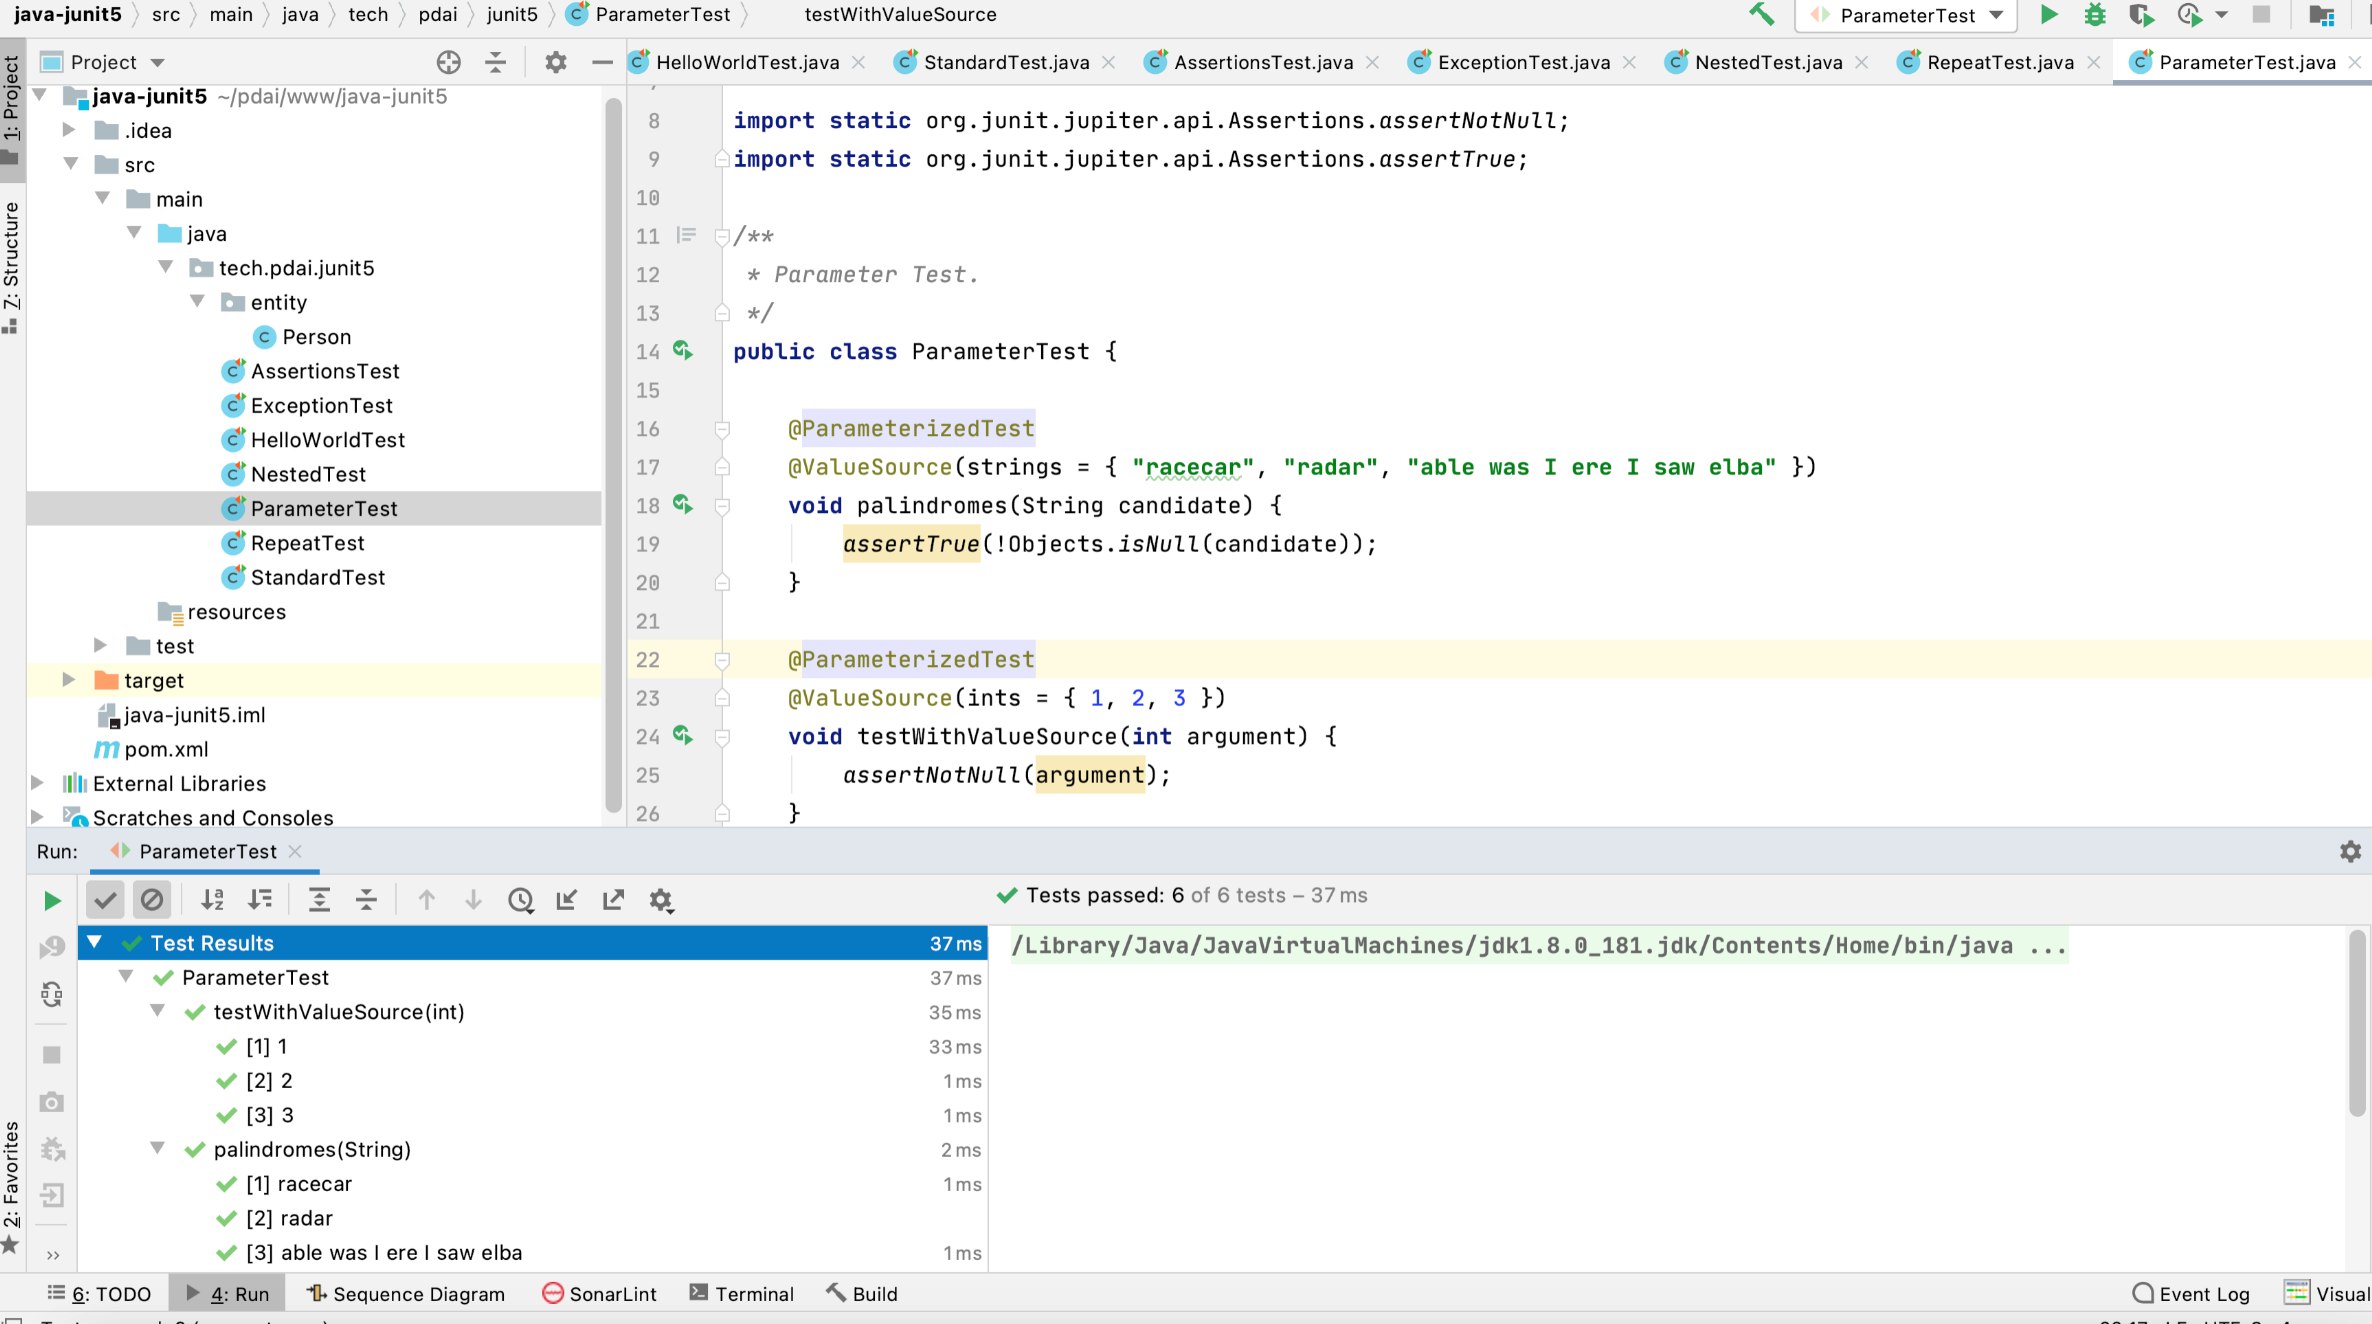Collapse palindromes(String) results node
This screenshot has height=1324, width=2372.
[x=157, y=1148]
